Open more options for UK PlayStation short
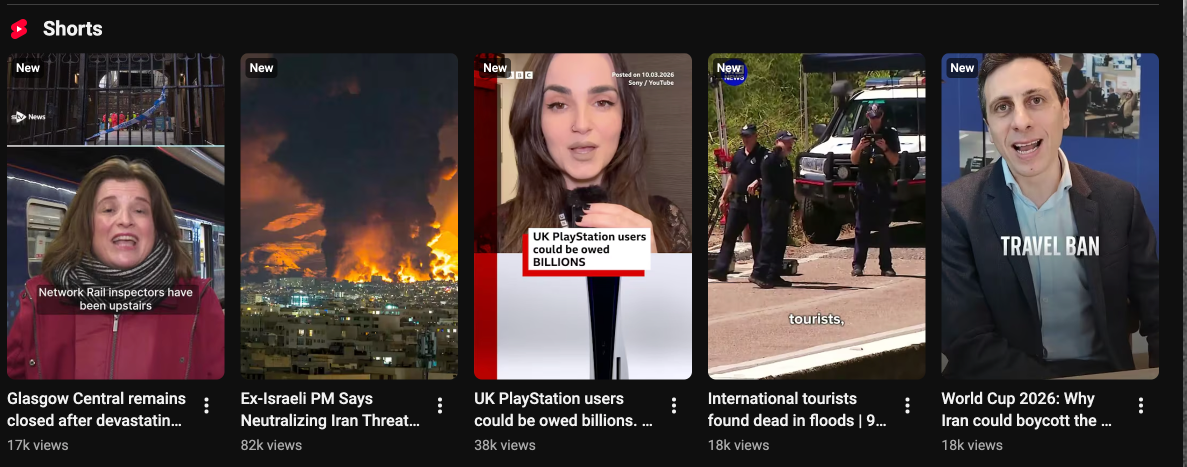The width and height of the screenshot is (1187, 467). pos(674,406)
